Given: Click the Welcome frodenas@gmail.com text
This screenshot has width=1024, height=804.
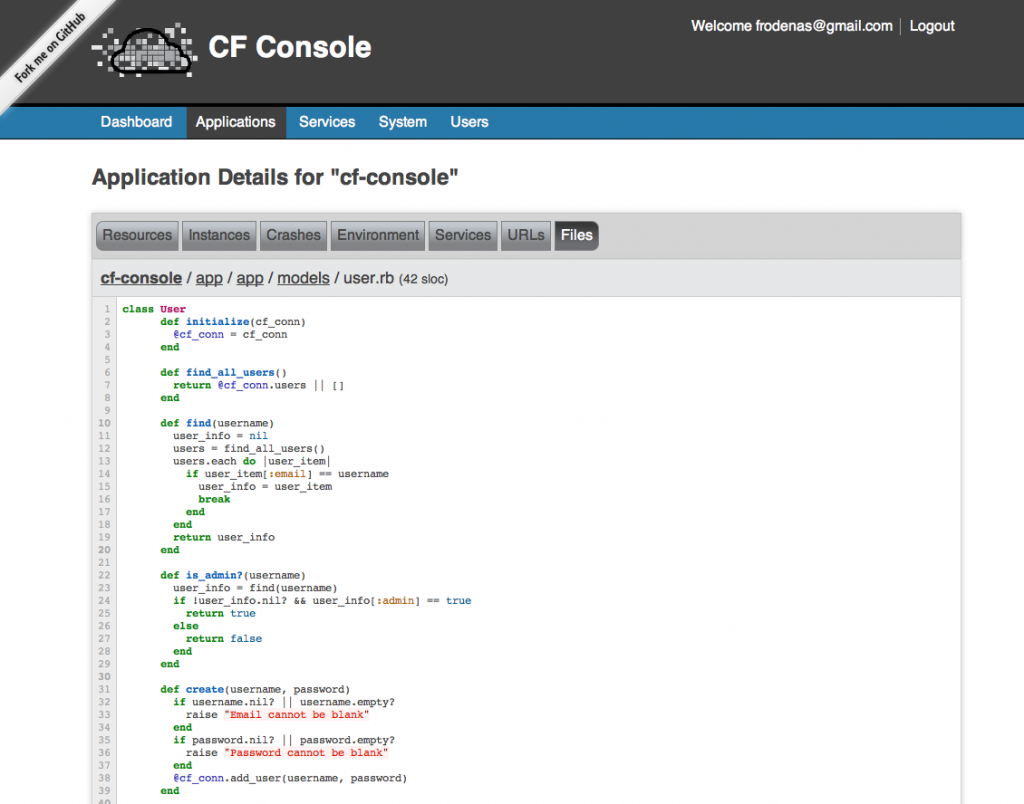Looking at the screenshot, I should (792, 26).
